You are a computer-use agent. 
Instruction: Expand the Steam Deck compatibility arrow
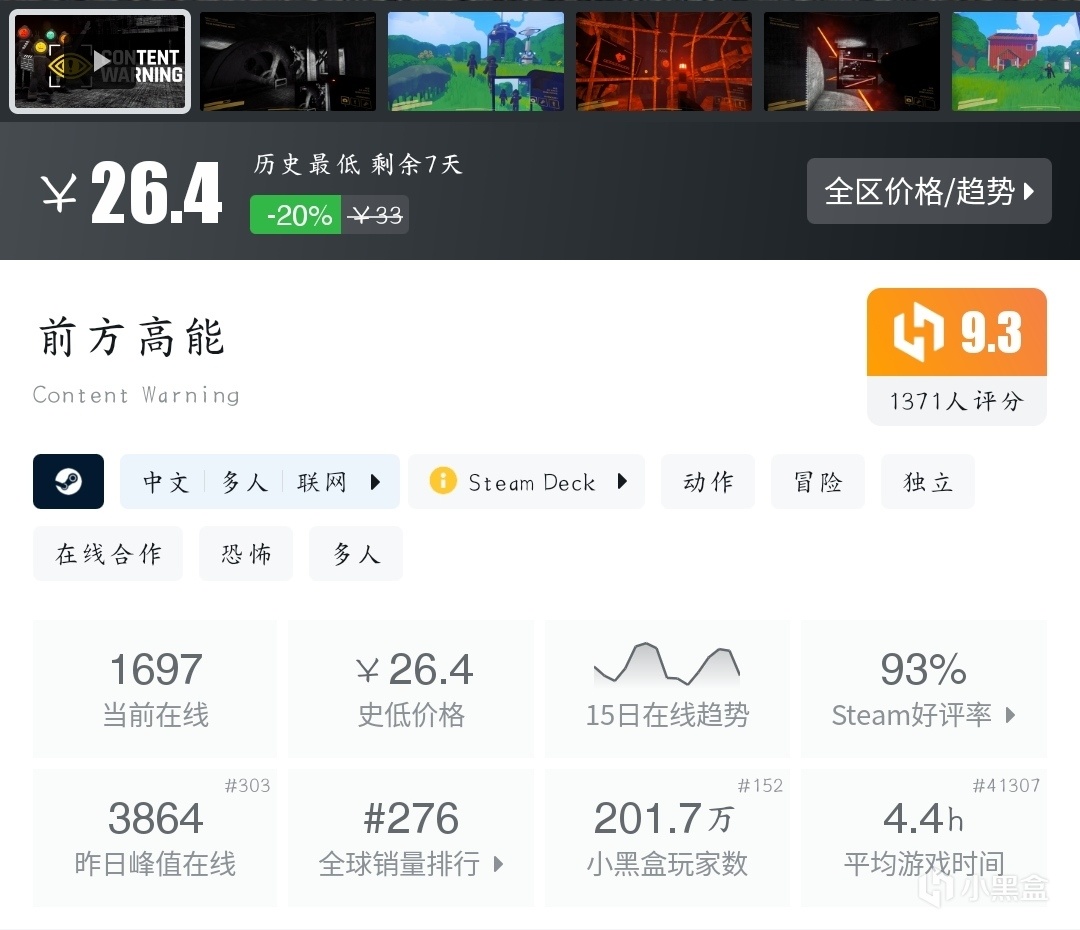(623, 481)
